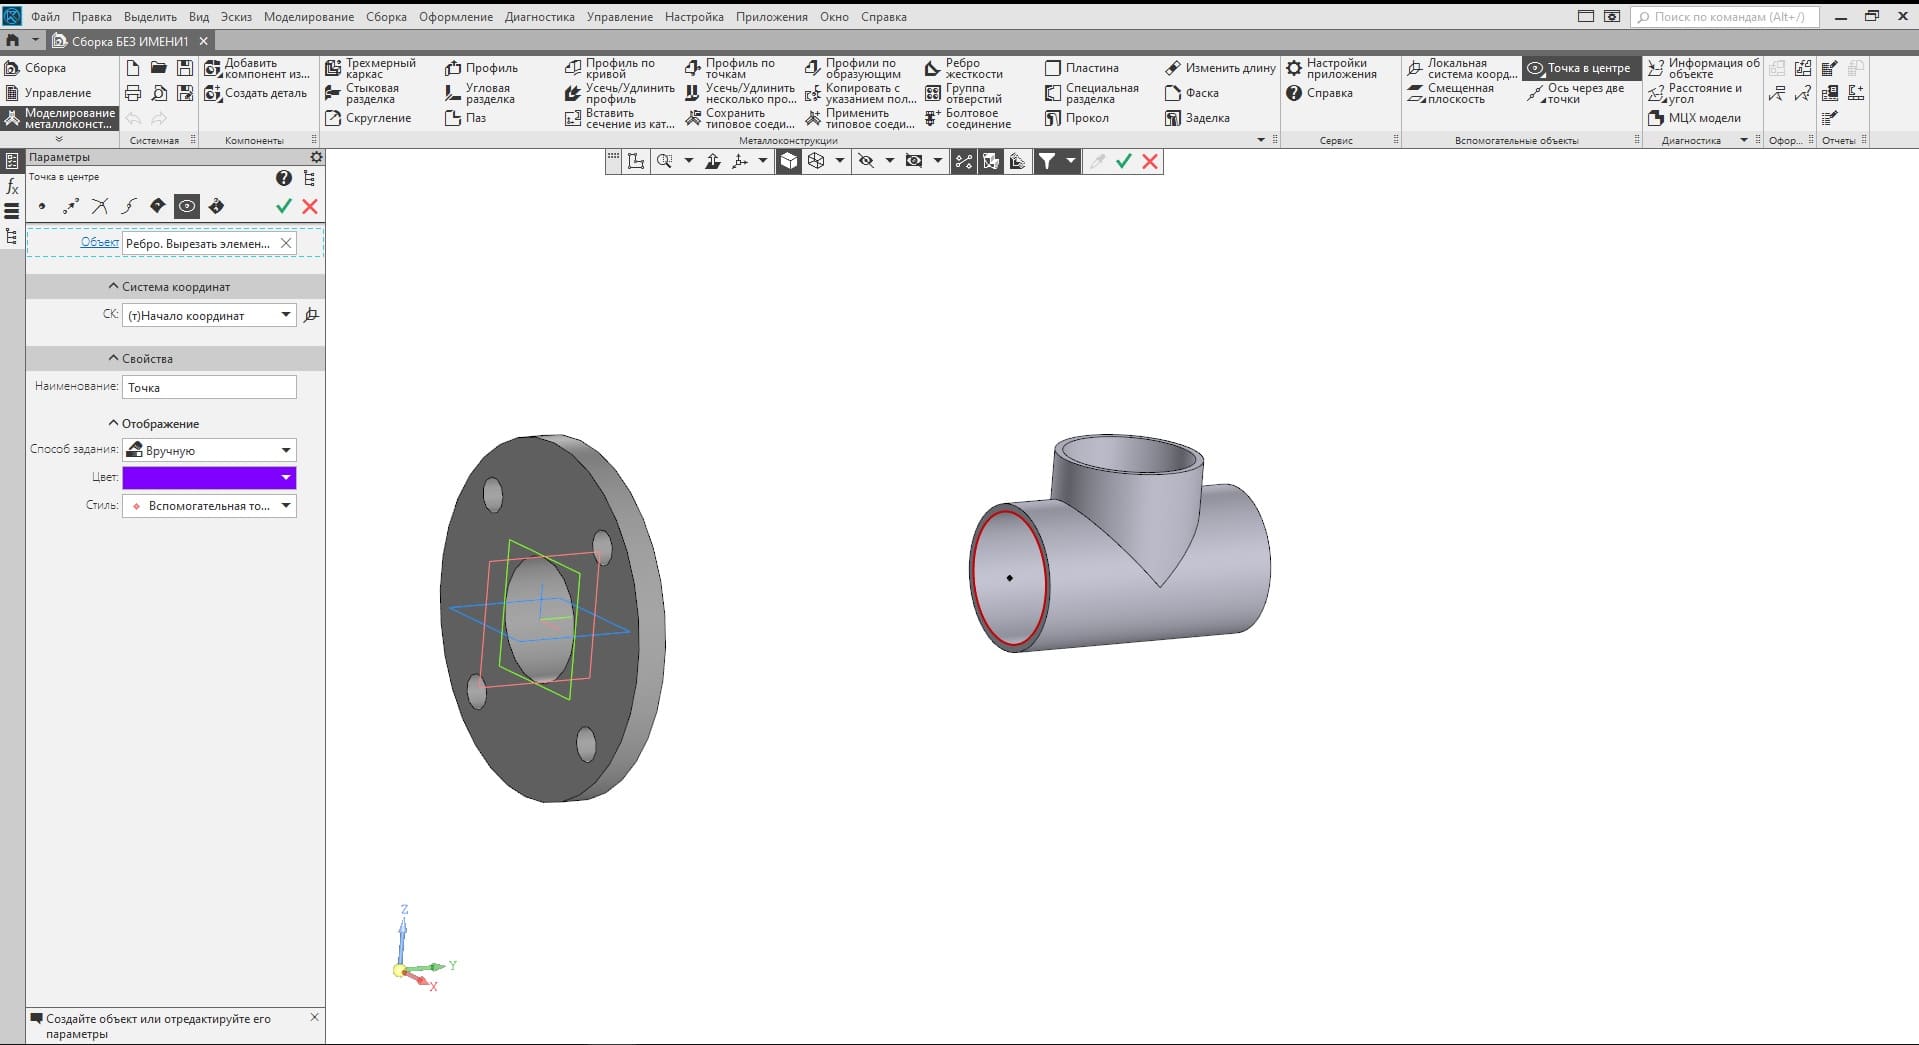Open the variables fx panel
Image resolution: width=1919 pixels, height=1045 pixels.
[x=12, y=186]
